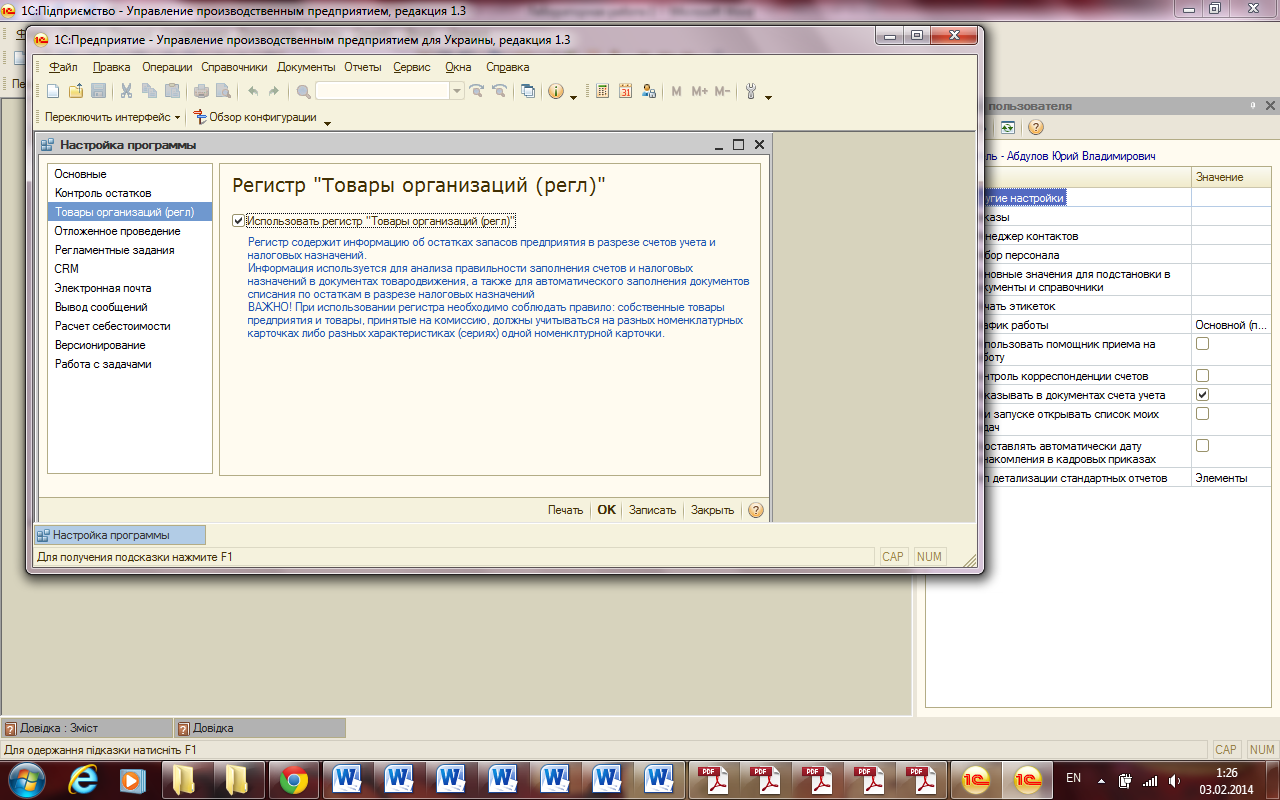Select Регламентные задания section

(x=130, y=250)
